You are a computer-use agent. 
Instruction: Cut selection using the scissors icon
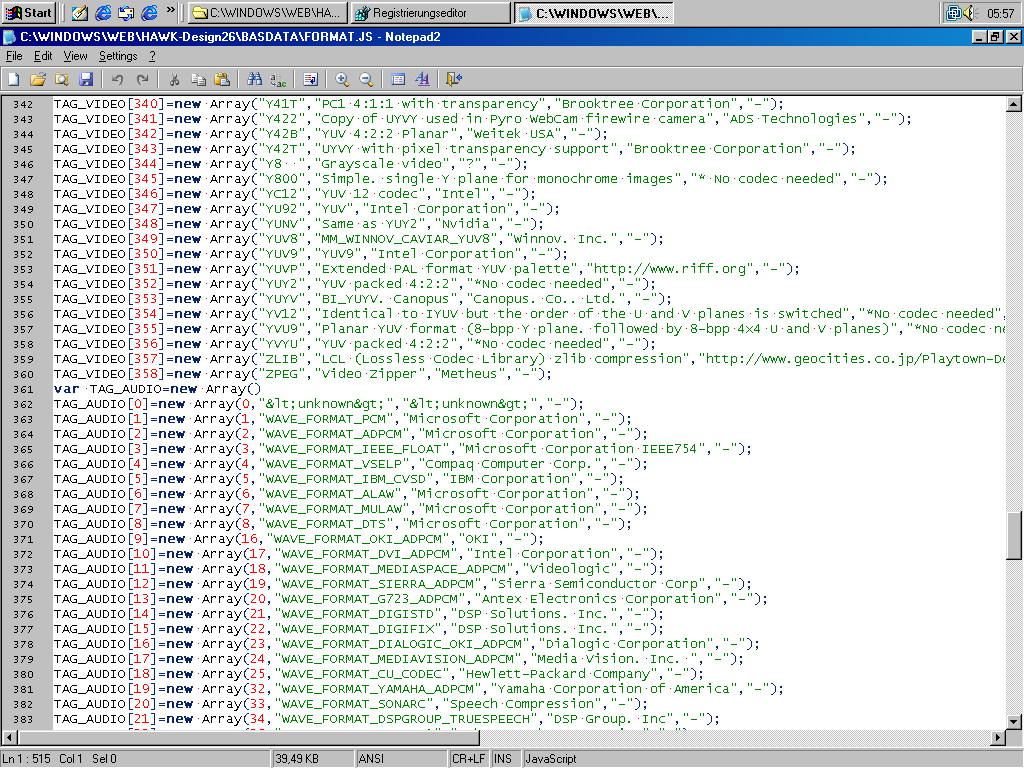pyautogui.click(x=174, y=79)
